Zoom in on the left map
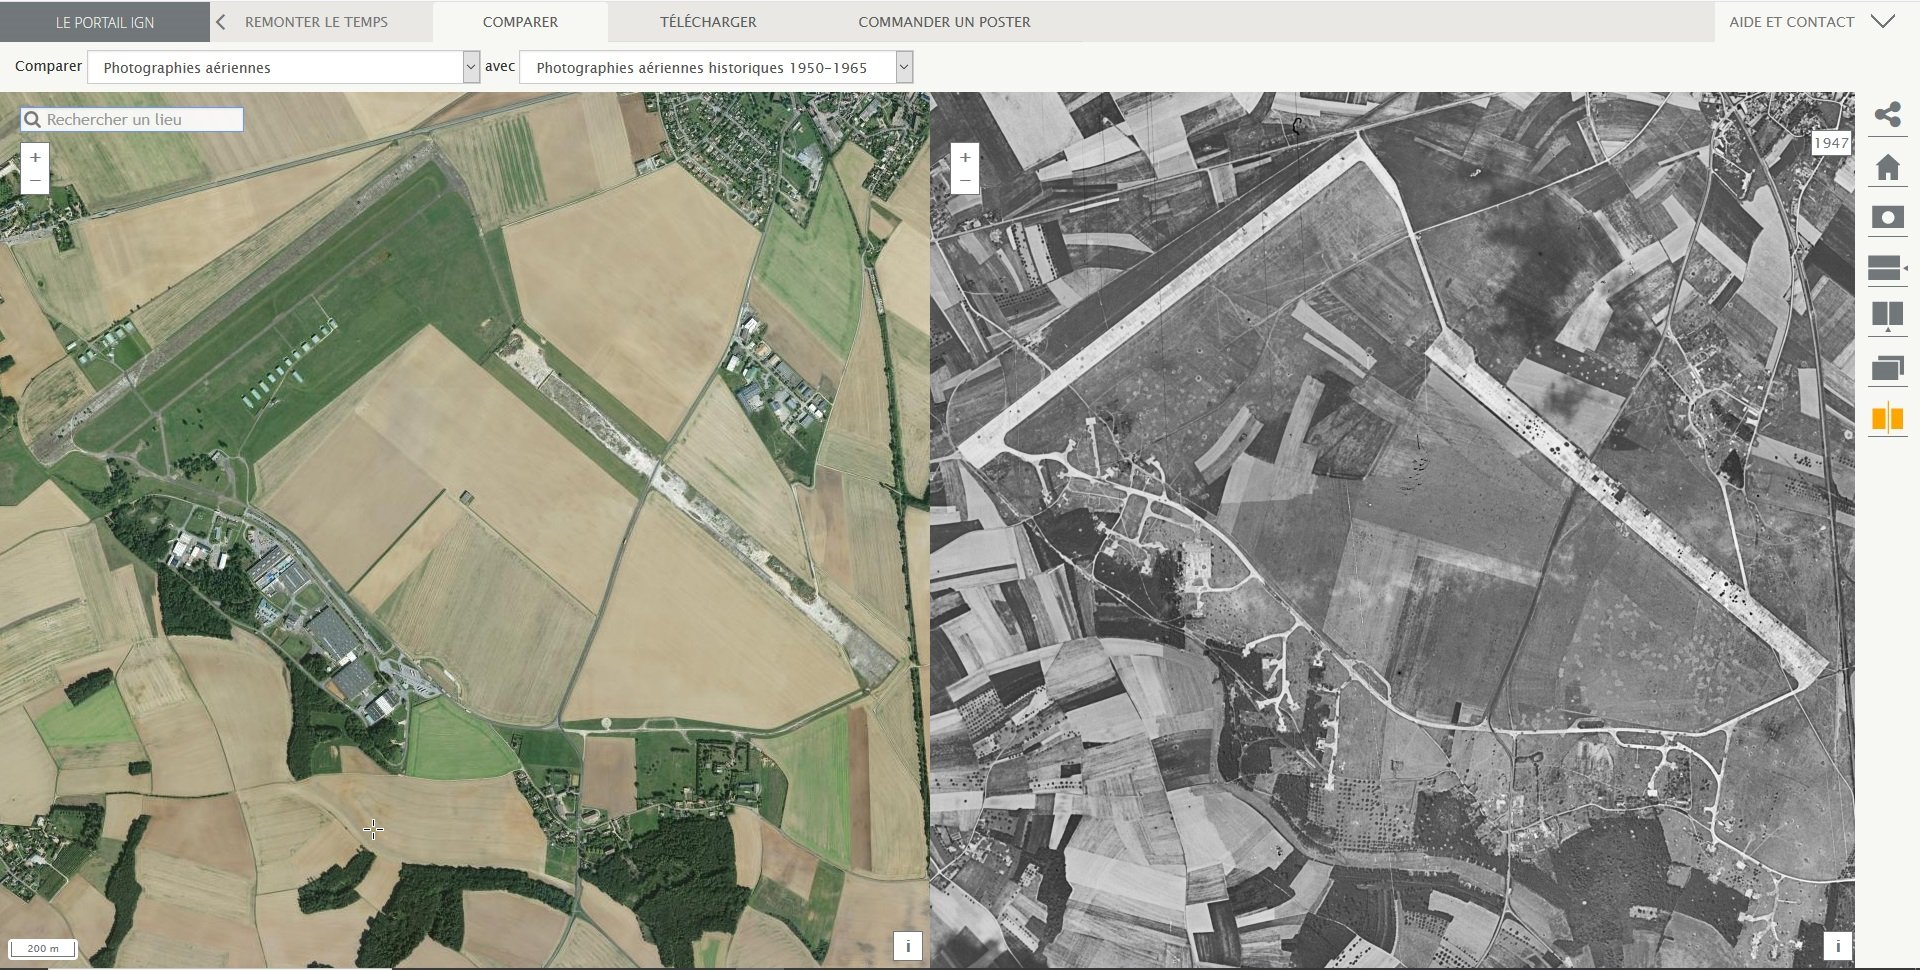Image resolution: width=1920 pixels, height=970 pixels. [x=35, y=157]
